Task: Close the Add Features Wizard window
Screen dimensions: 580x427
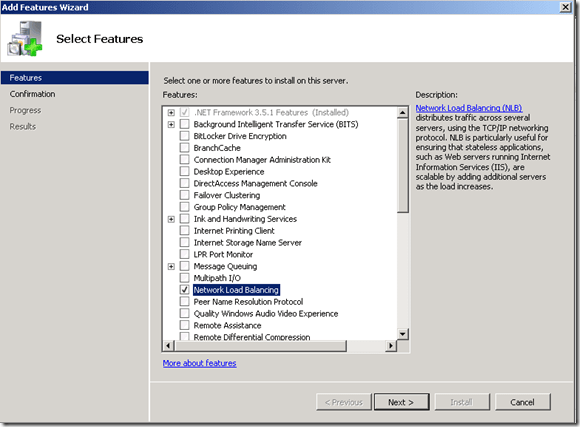Action: click(x=565, y=7)
